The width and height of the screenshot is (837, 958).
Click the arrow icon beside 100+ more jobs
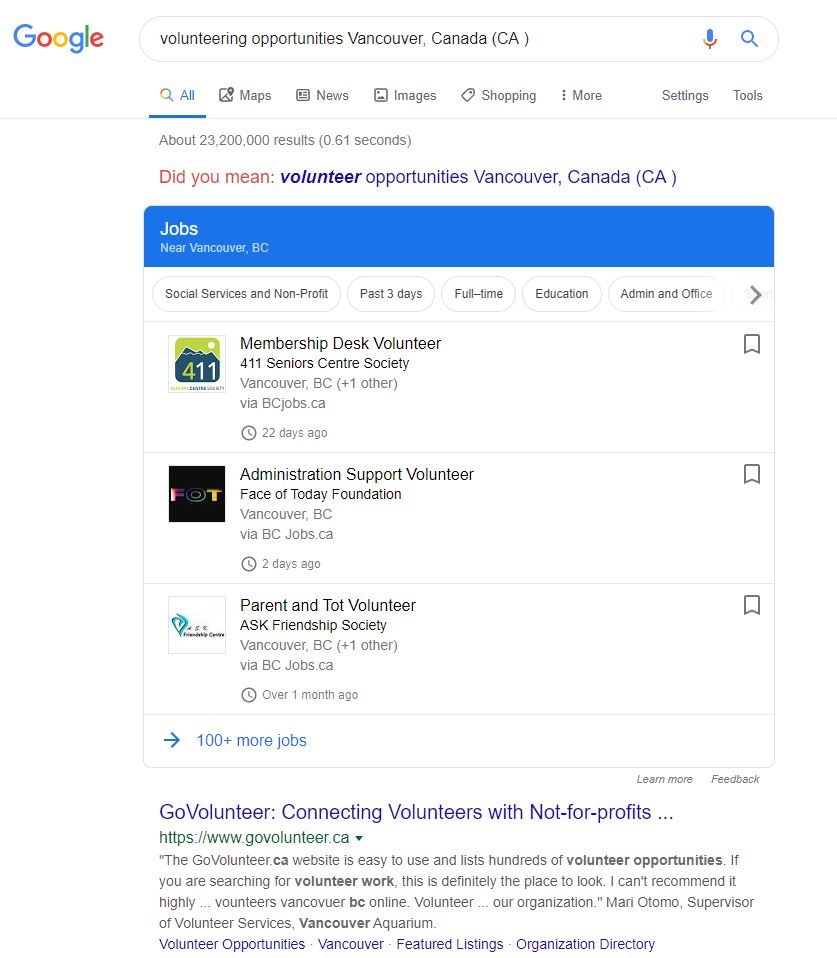(x=172, y=740)
